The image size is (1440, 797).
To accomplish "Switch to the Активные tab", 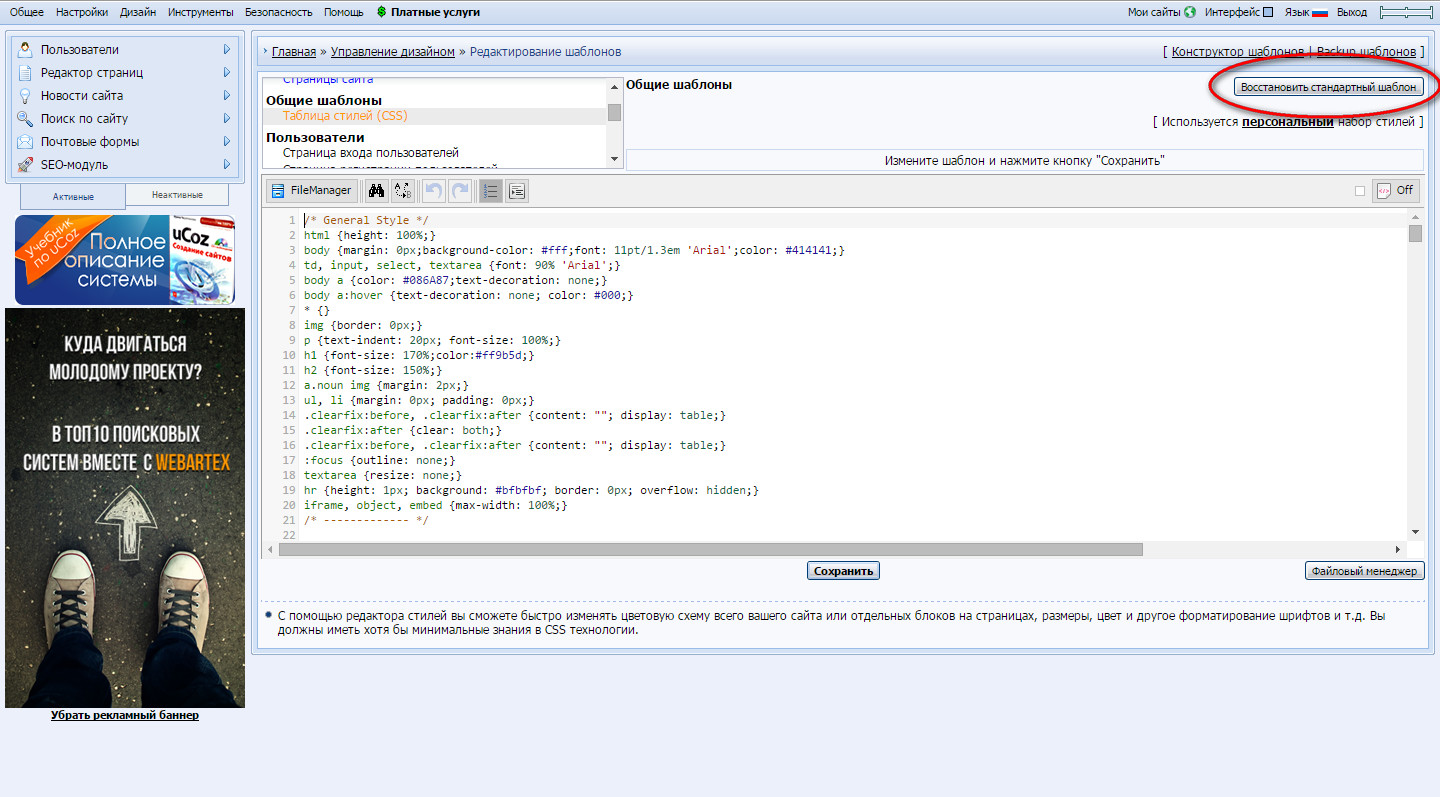I will click(73, 196).
